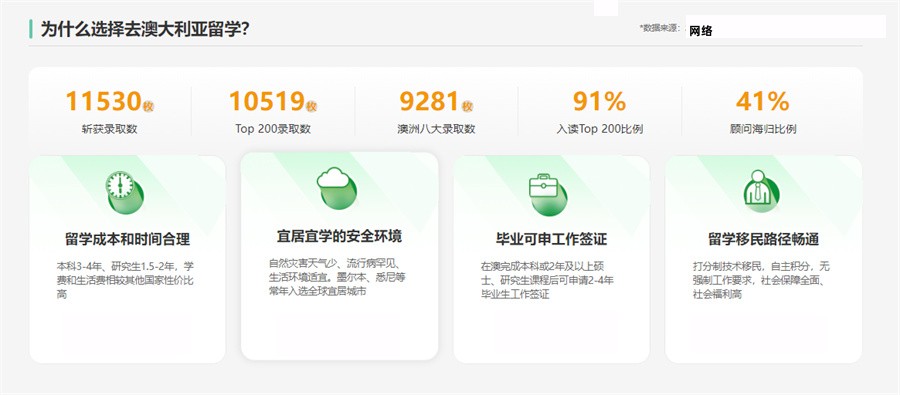Click the 91% statistic value
This screenshot has height=395, width=900.
(599, 102)
